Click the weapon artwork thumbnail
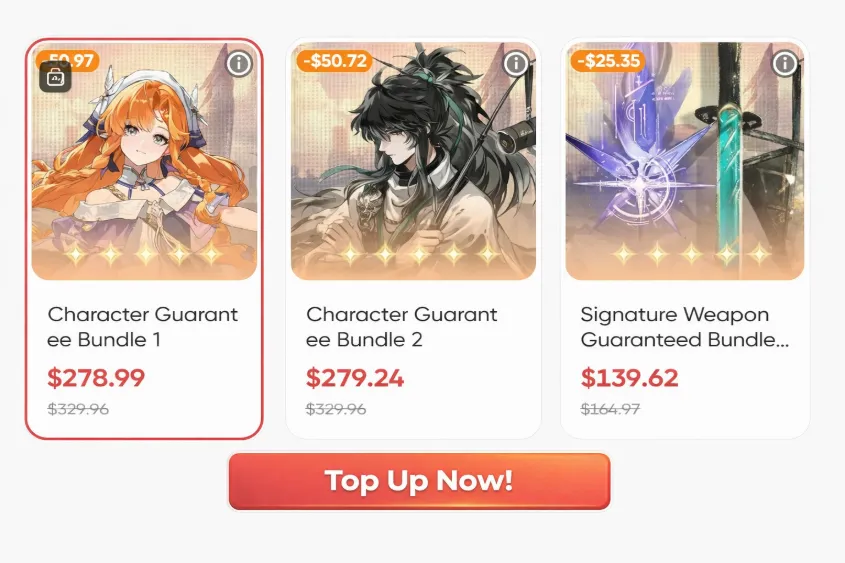 click(x=685, y=161)
